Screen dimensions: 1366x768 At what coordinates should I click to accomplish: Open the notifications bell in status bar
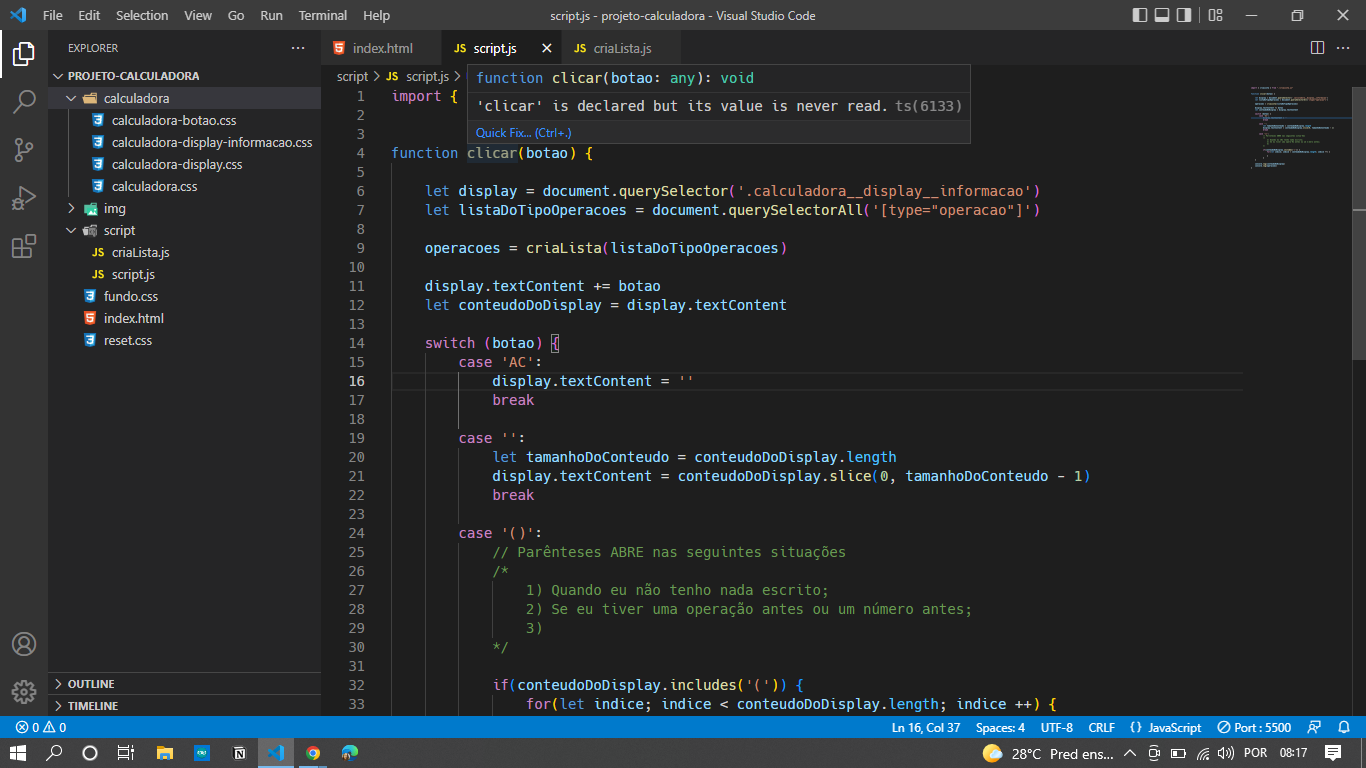click(x=1344, y=727)
